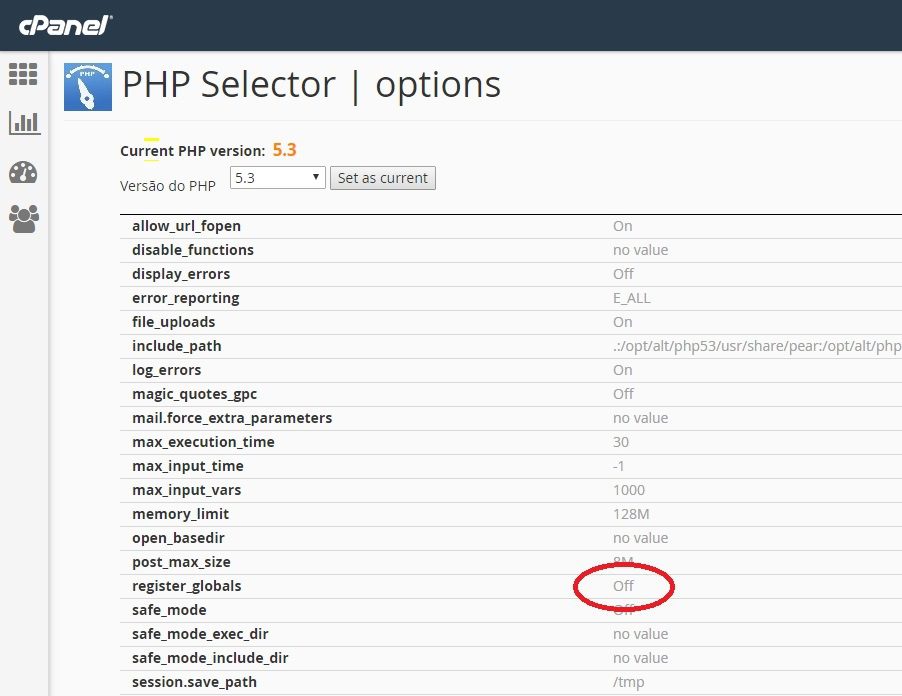This screenshot has width=902, height=696.
Task: Select the allow_url_fopen option label
Action: [186, 226]
